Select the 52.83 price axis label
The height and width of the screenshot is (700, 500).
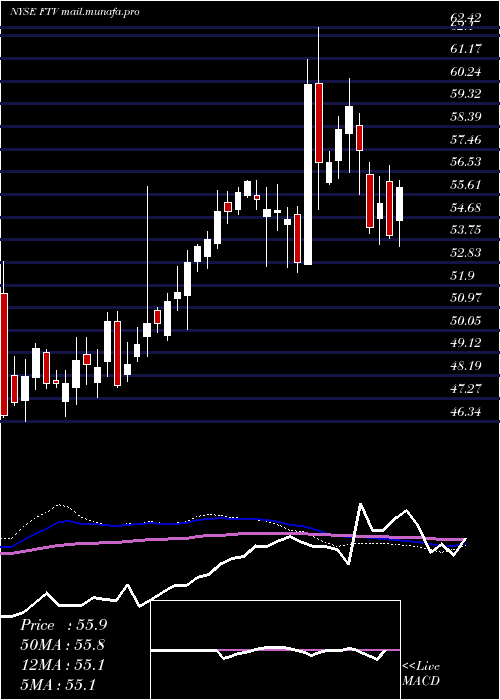click(466, 253)
